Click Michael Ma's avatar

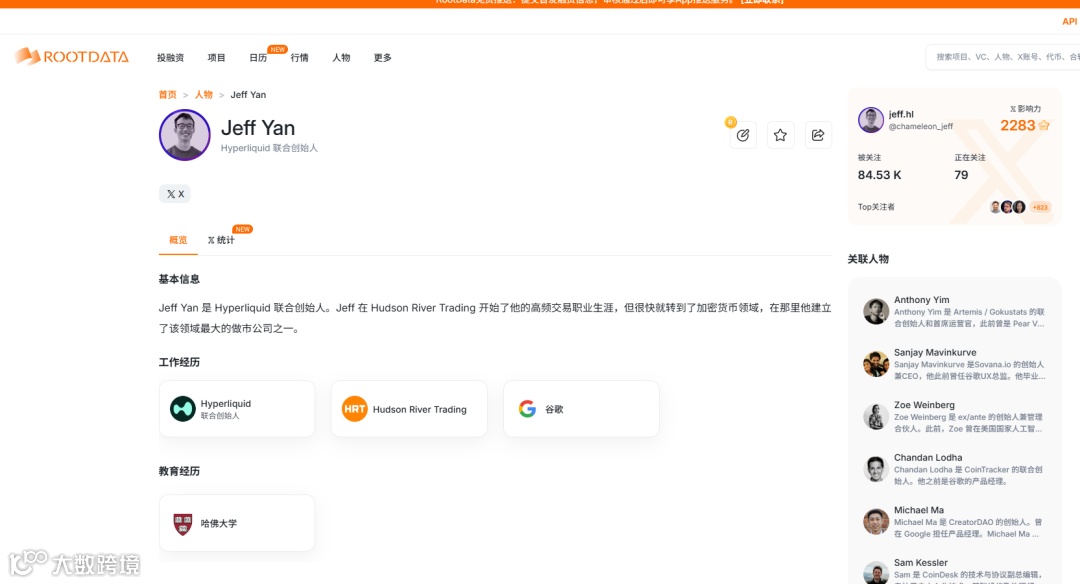pyautogui.click(x=875, y=521)
